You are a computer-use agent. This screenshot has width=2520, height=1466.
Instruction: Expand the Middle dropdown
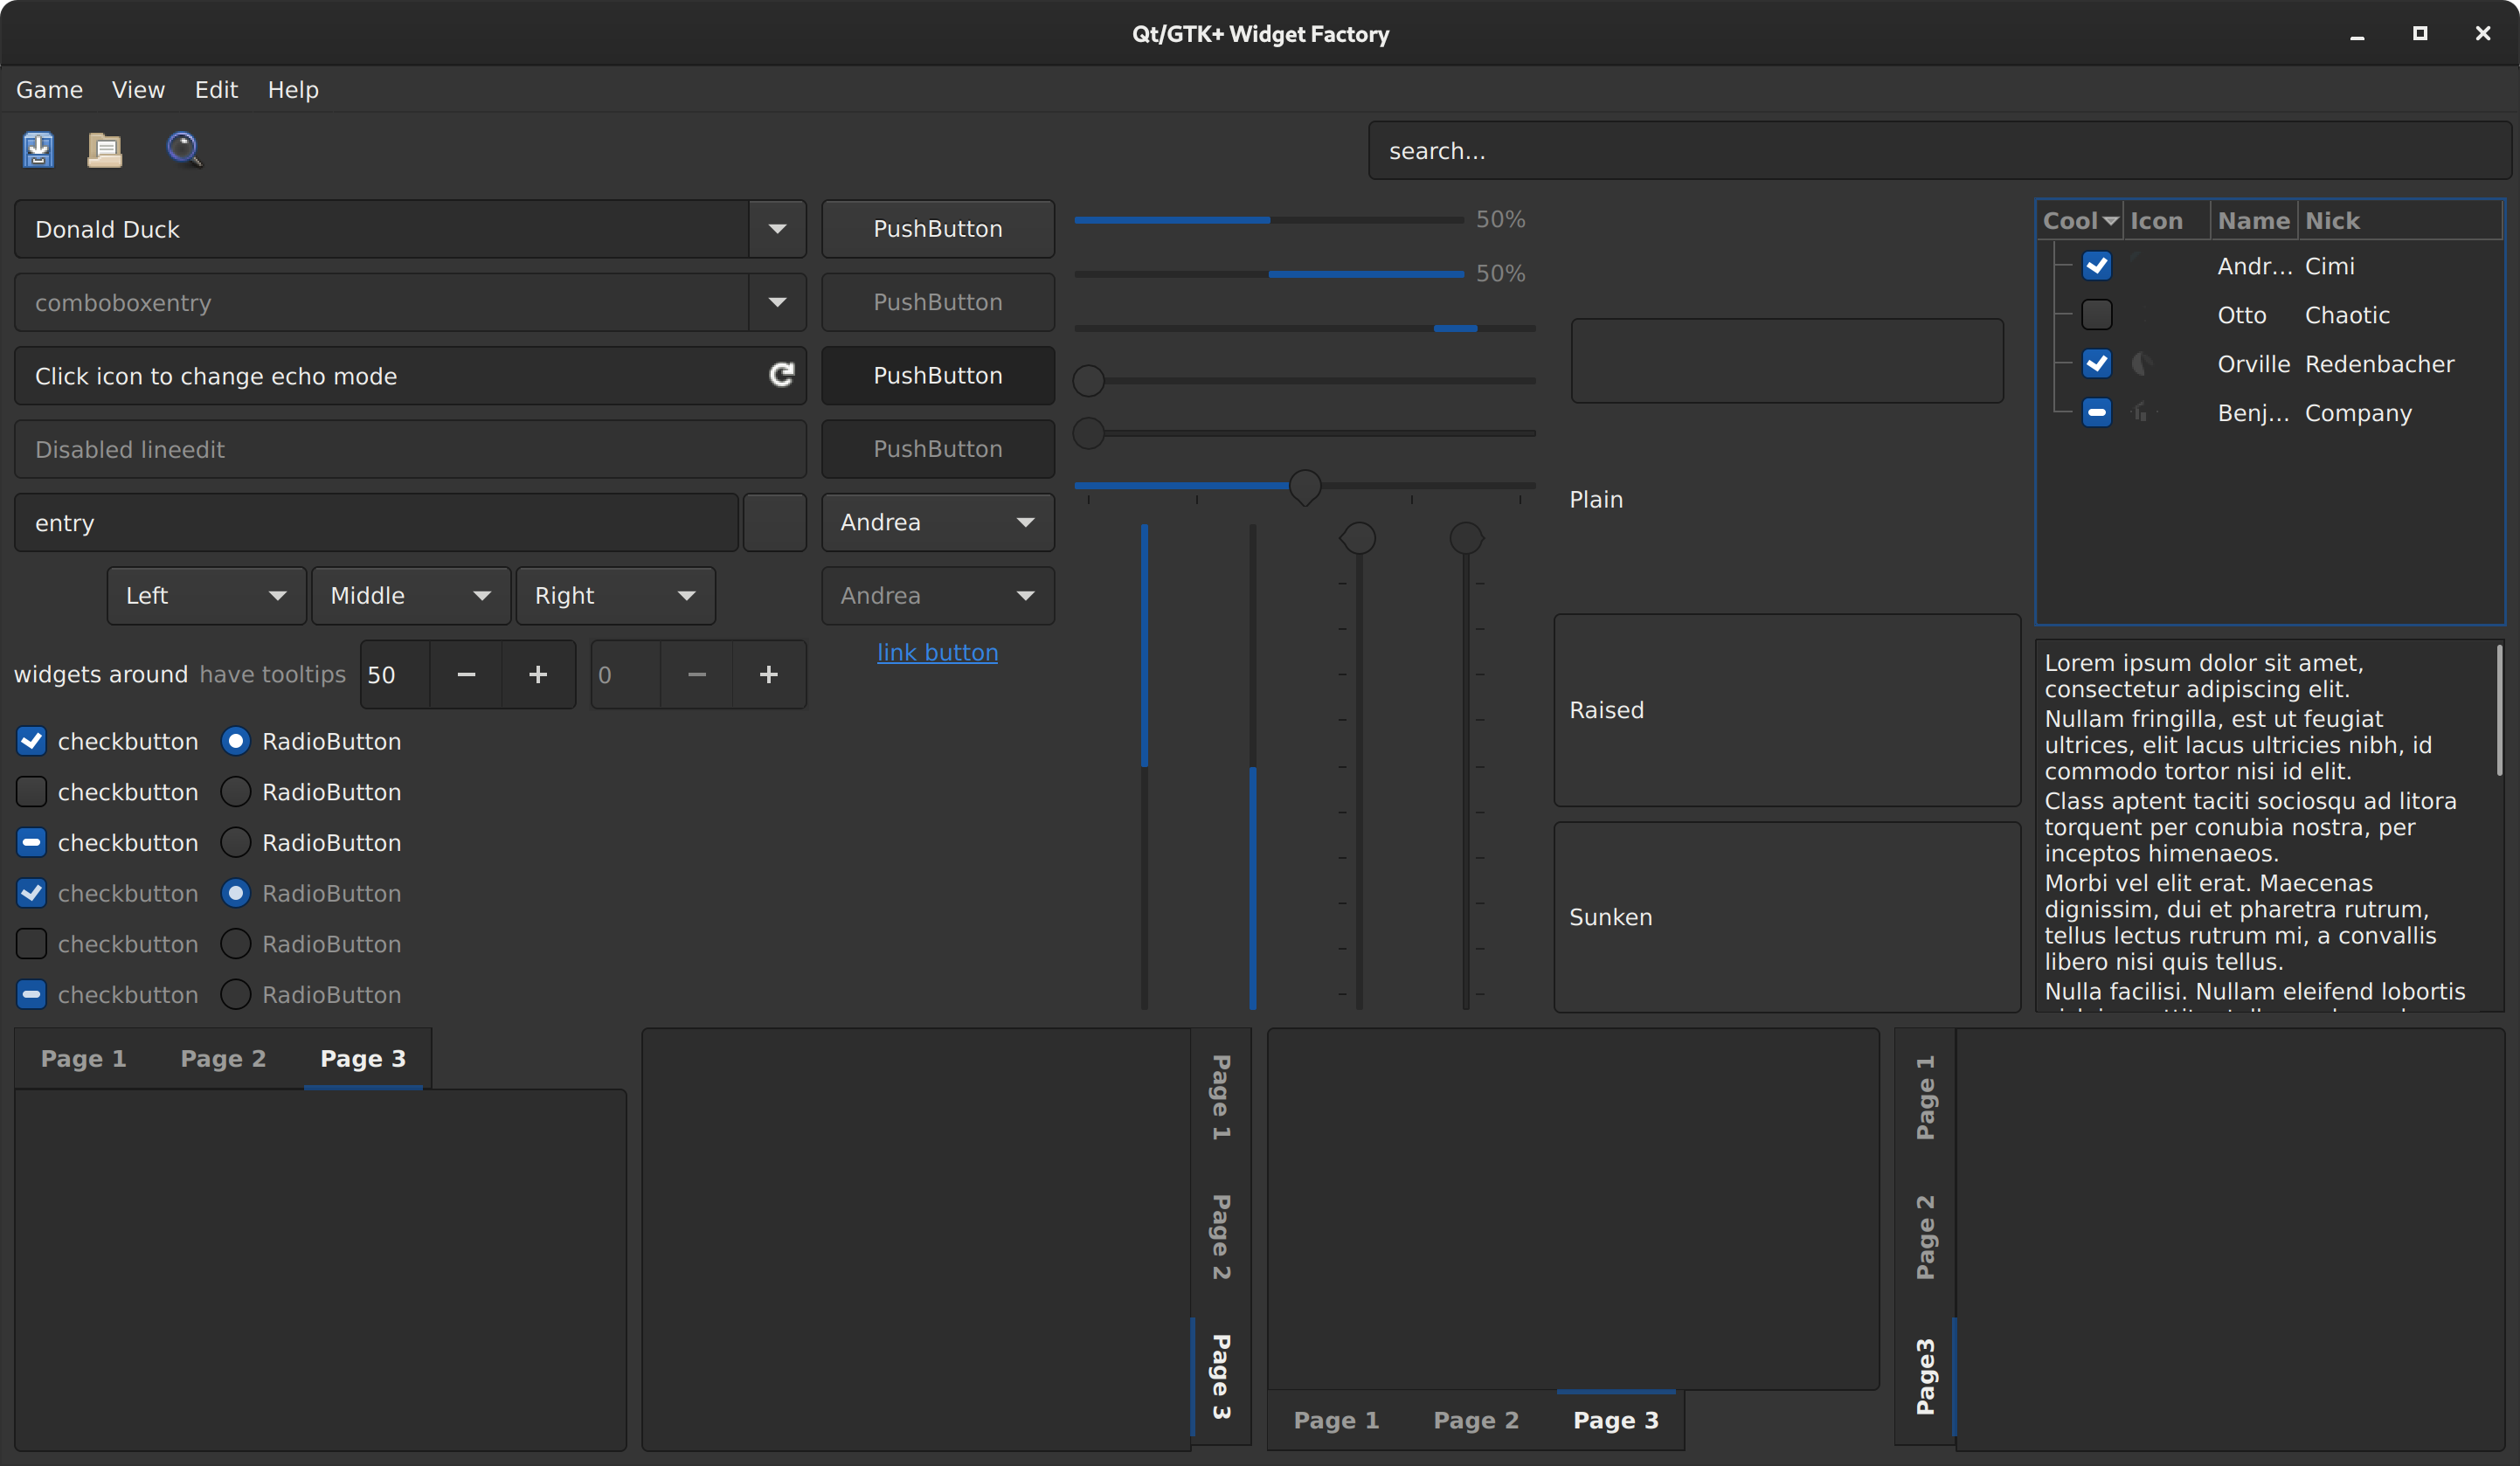point(411,596)
